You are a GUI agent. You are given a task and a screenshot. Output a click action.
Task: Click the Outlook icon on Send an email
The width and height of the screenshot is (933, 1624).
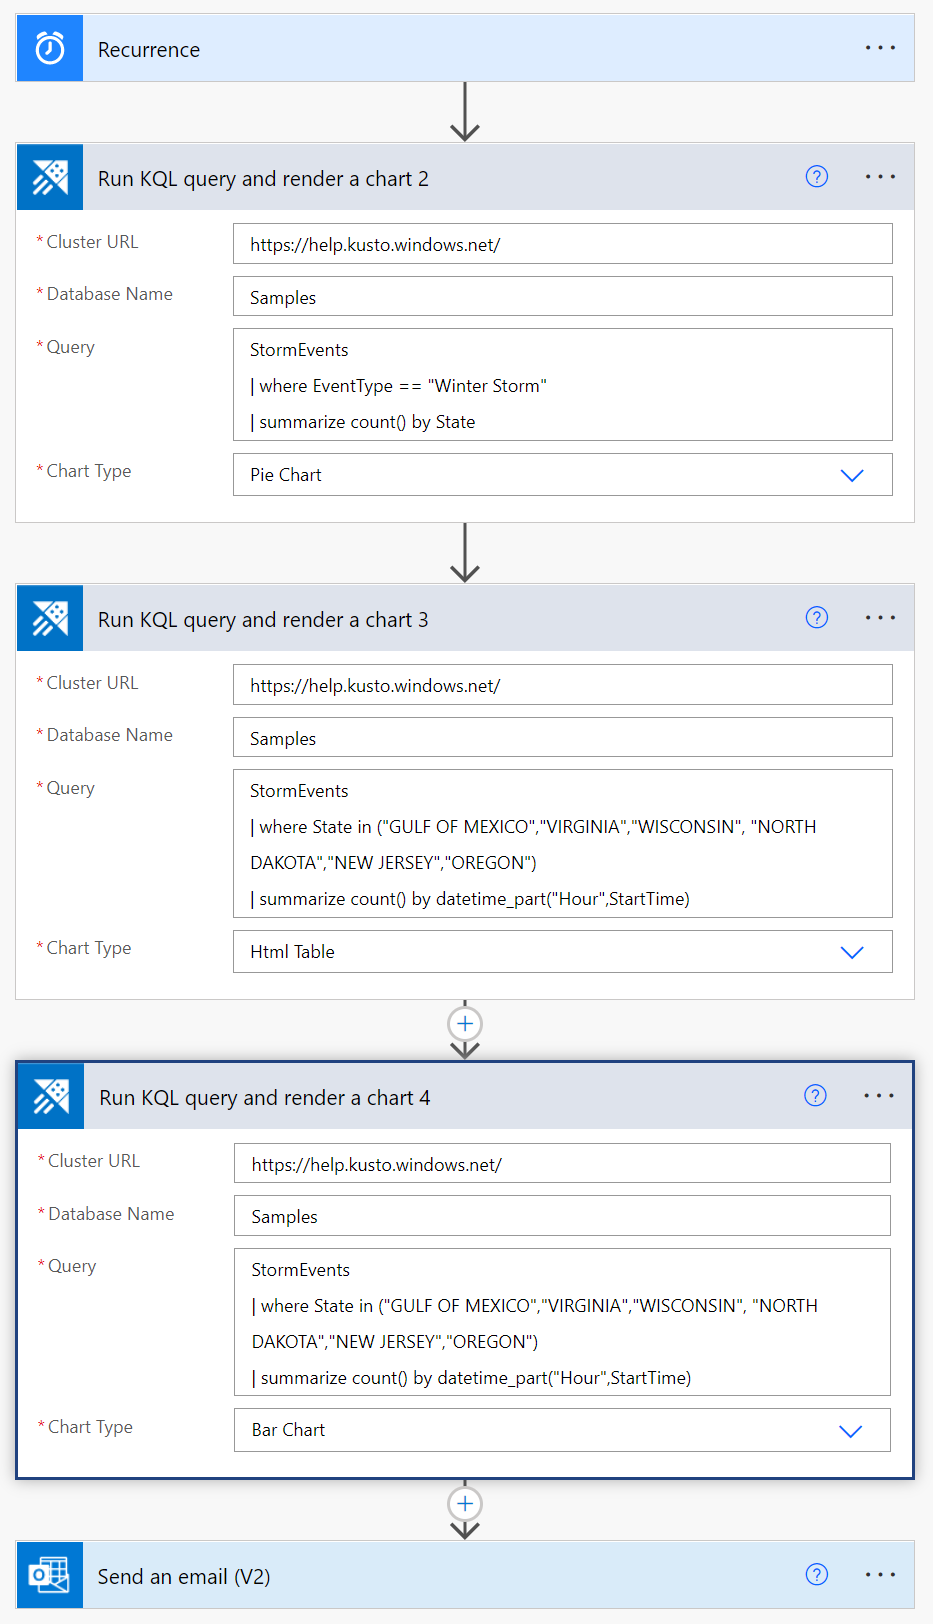pos(50,1575)
